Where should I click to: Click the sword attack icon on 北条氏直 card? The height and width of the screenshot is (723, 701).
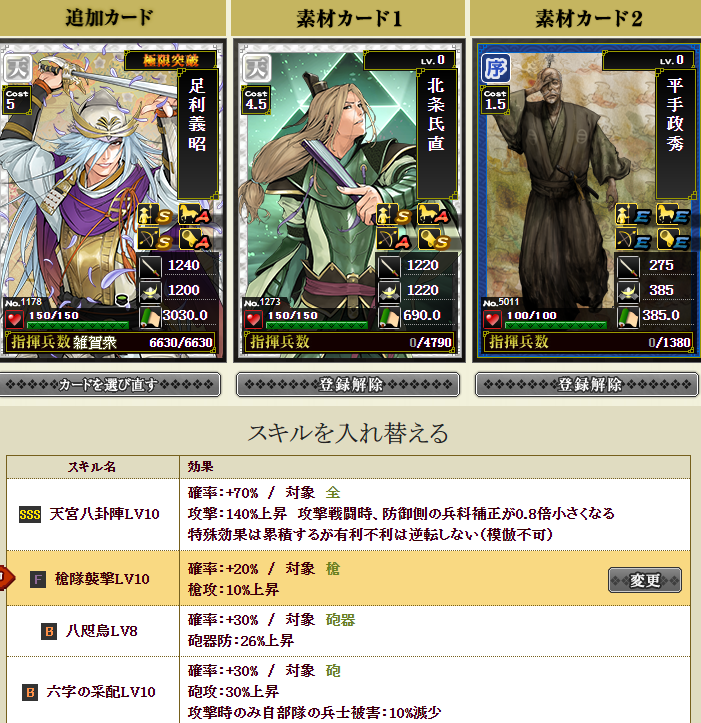[389, 266]
